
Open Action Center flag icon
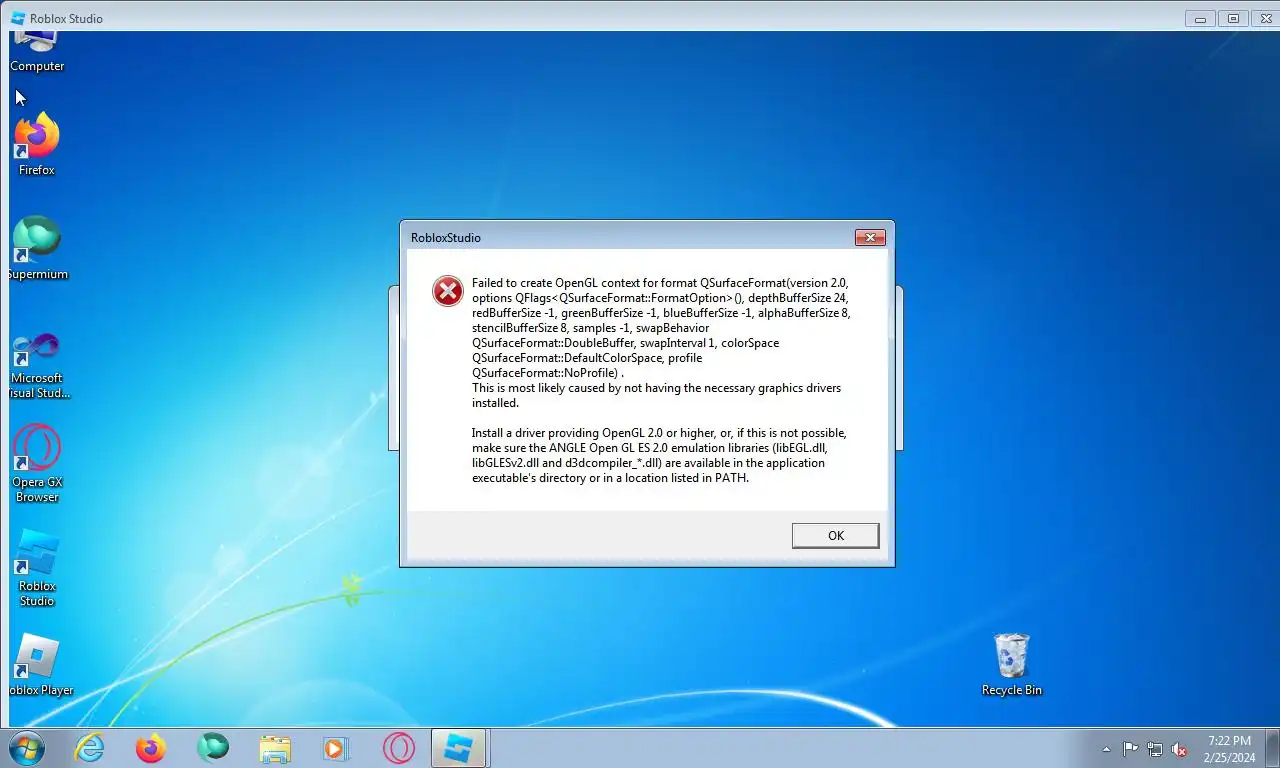[x=1130, y=749]
